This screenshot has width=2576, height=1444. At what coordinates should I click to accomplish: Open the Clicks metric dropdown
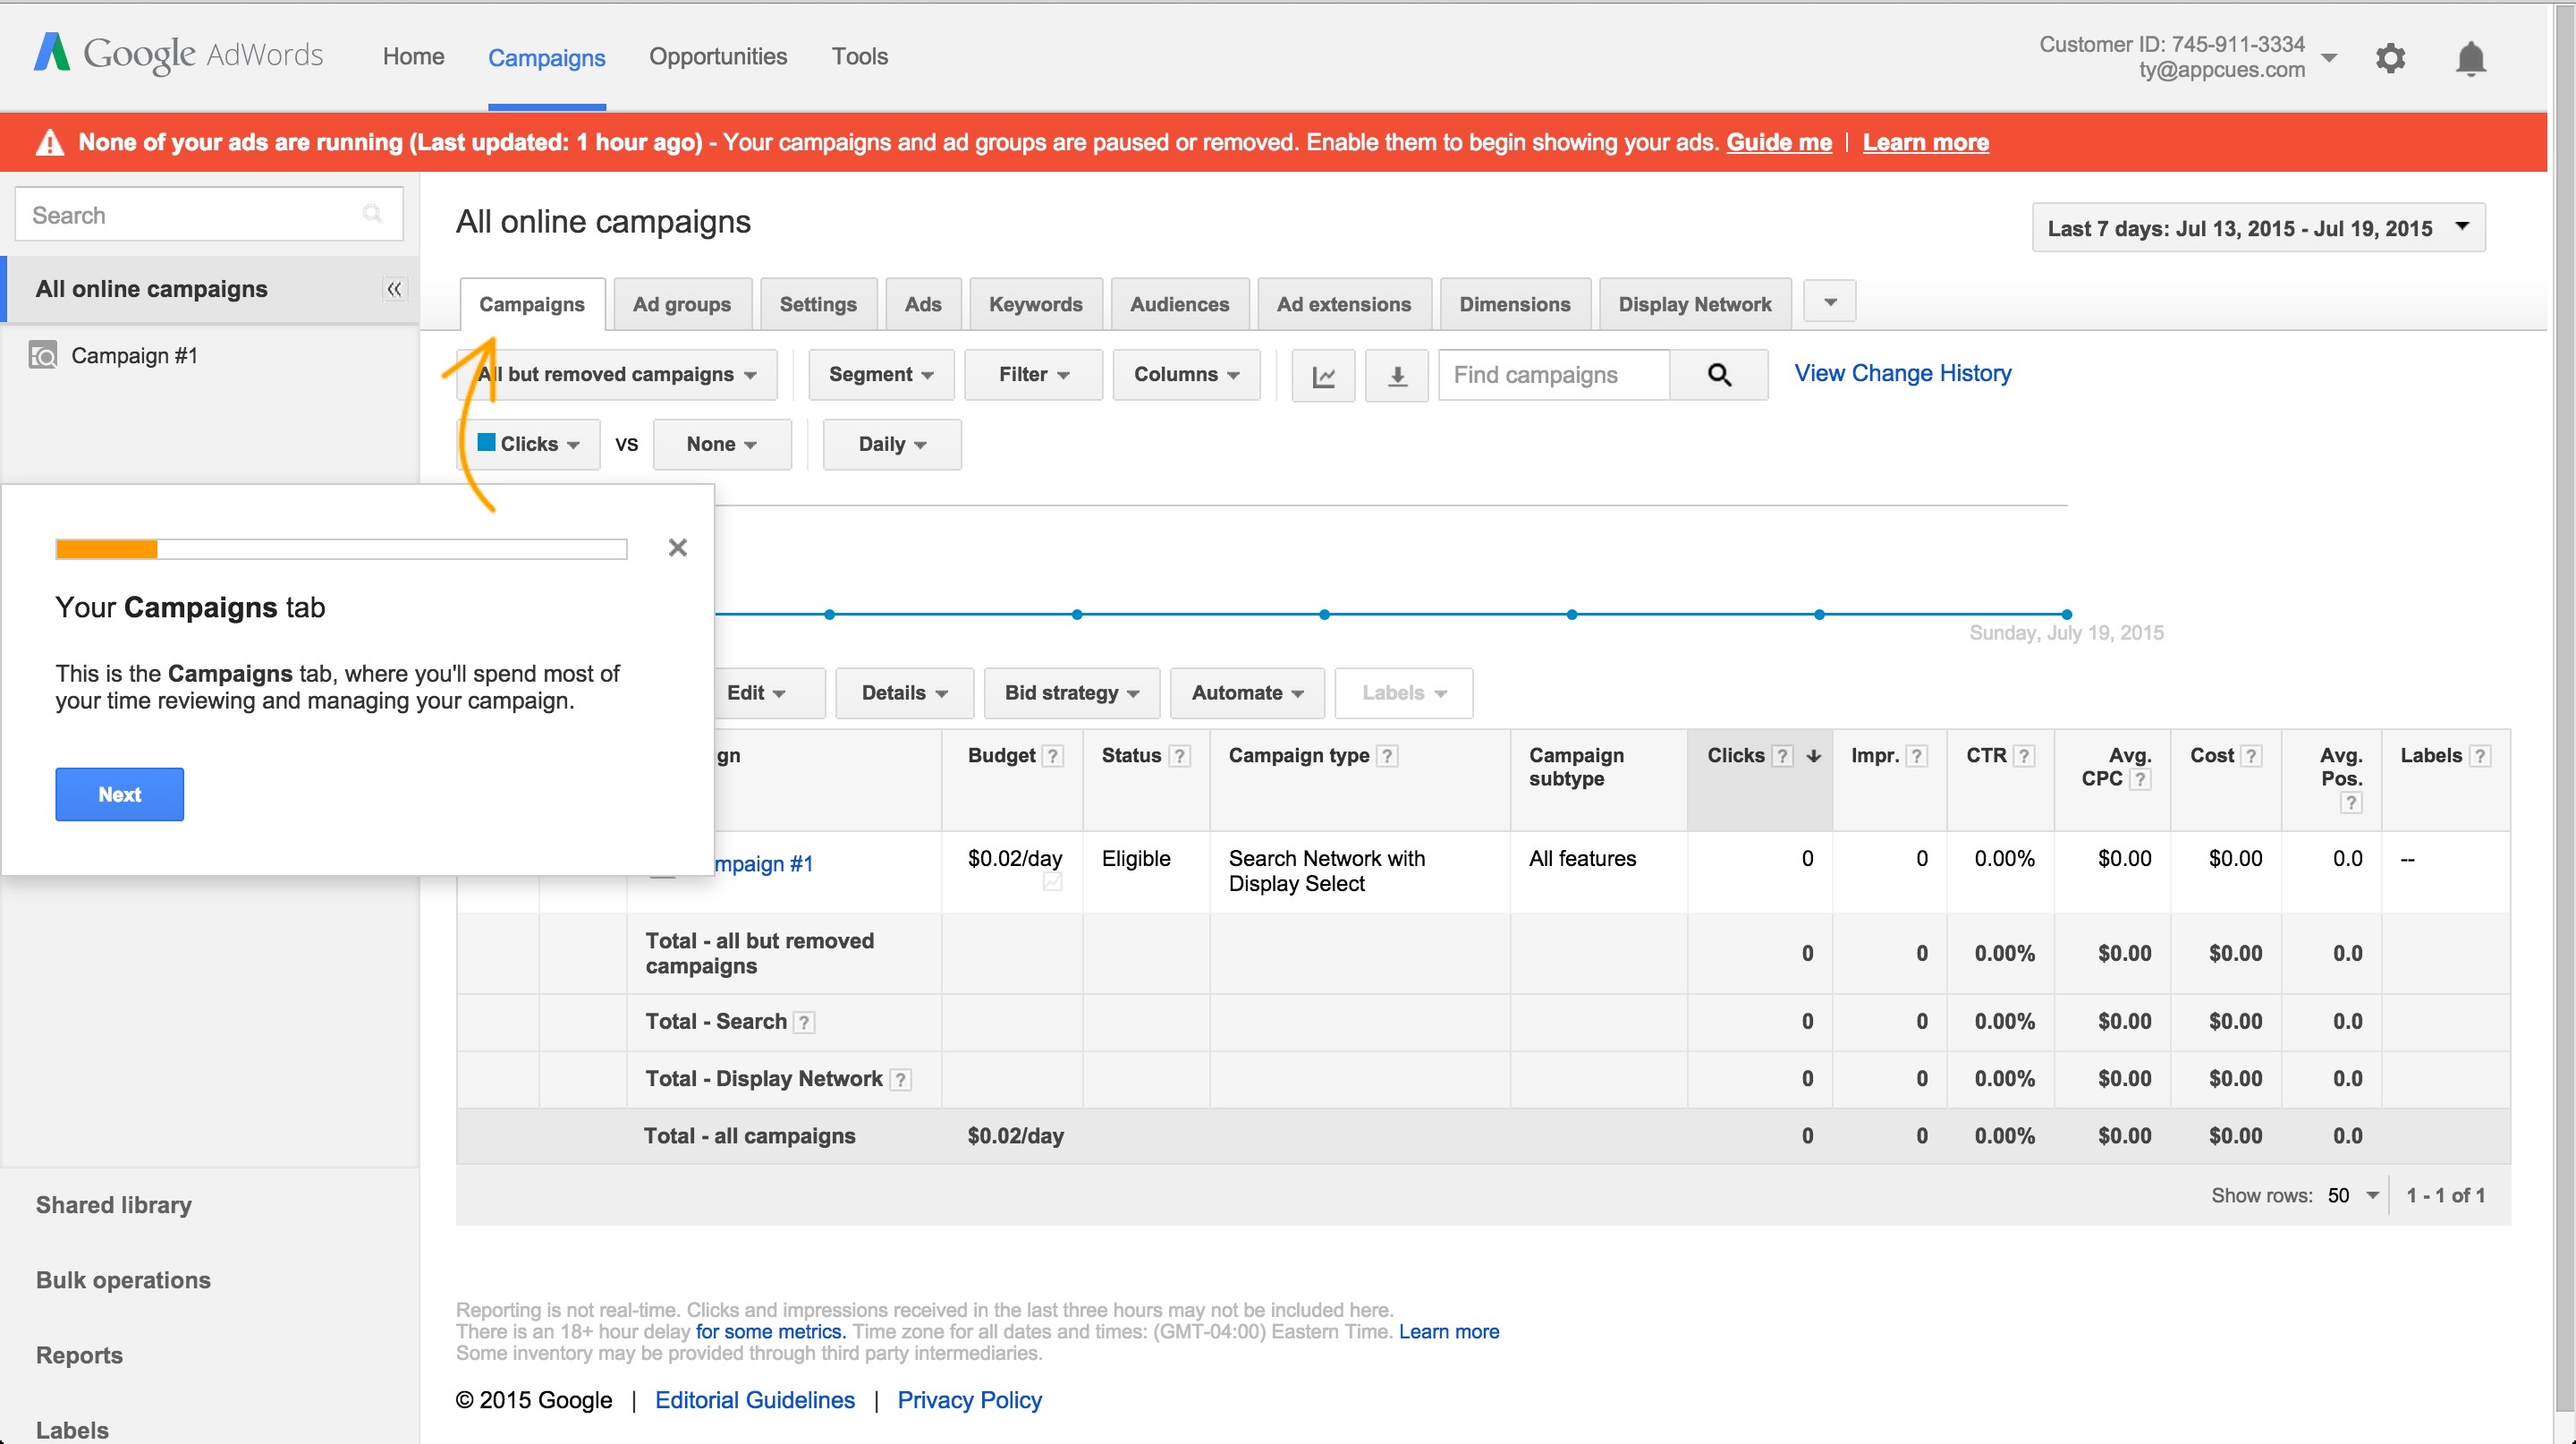(529, 444)
